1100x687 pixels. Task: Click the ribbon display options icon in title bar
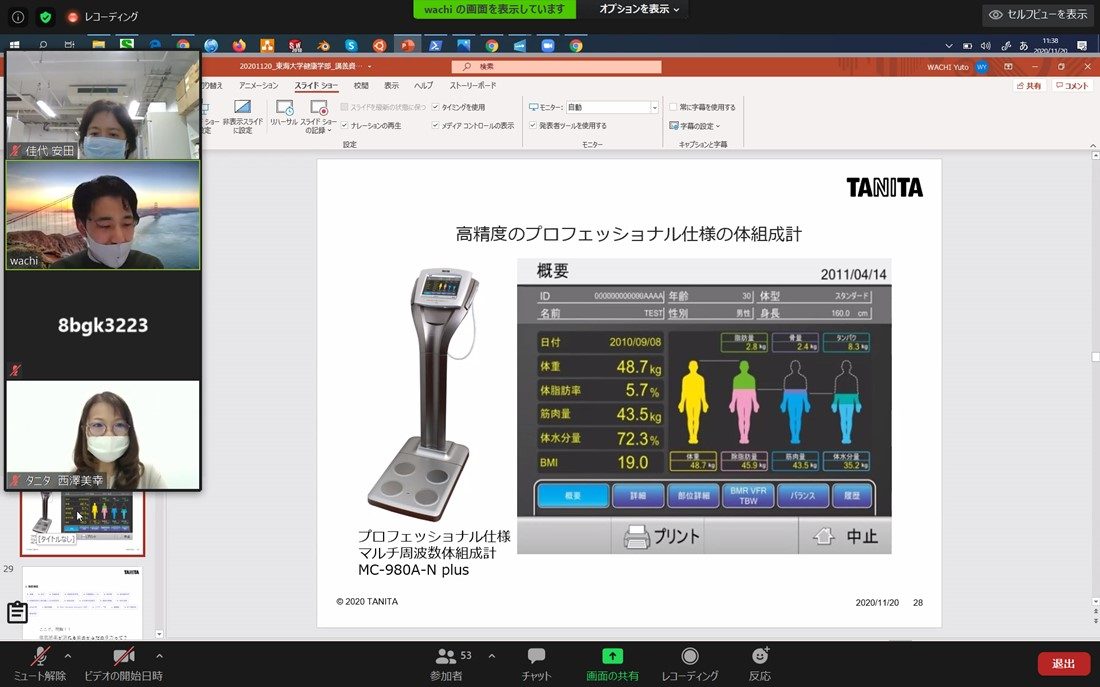click(1009, 67)
